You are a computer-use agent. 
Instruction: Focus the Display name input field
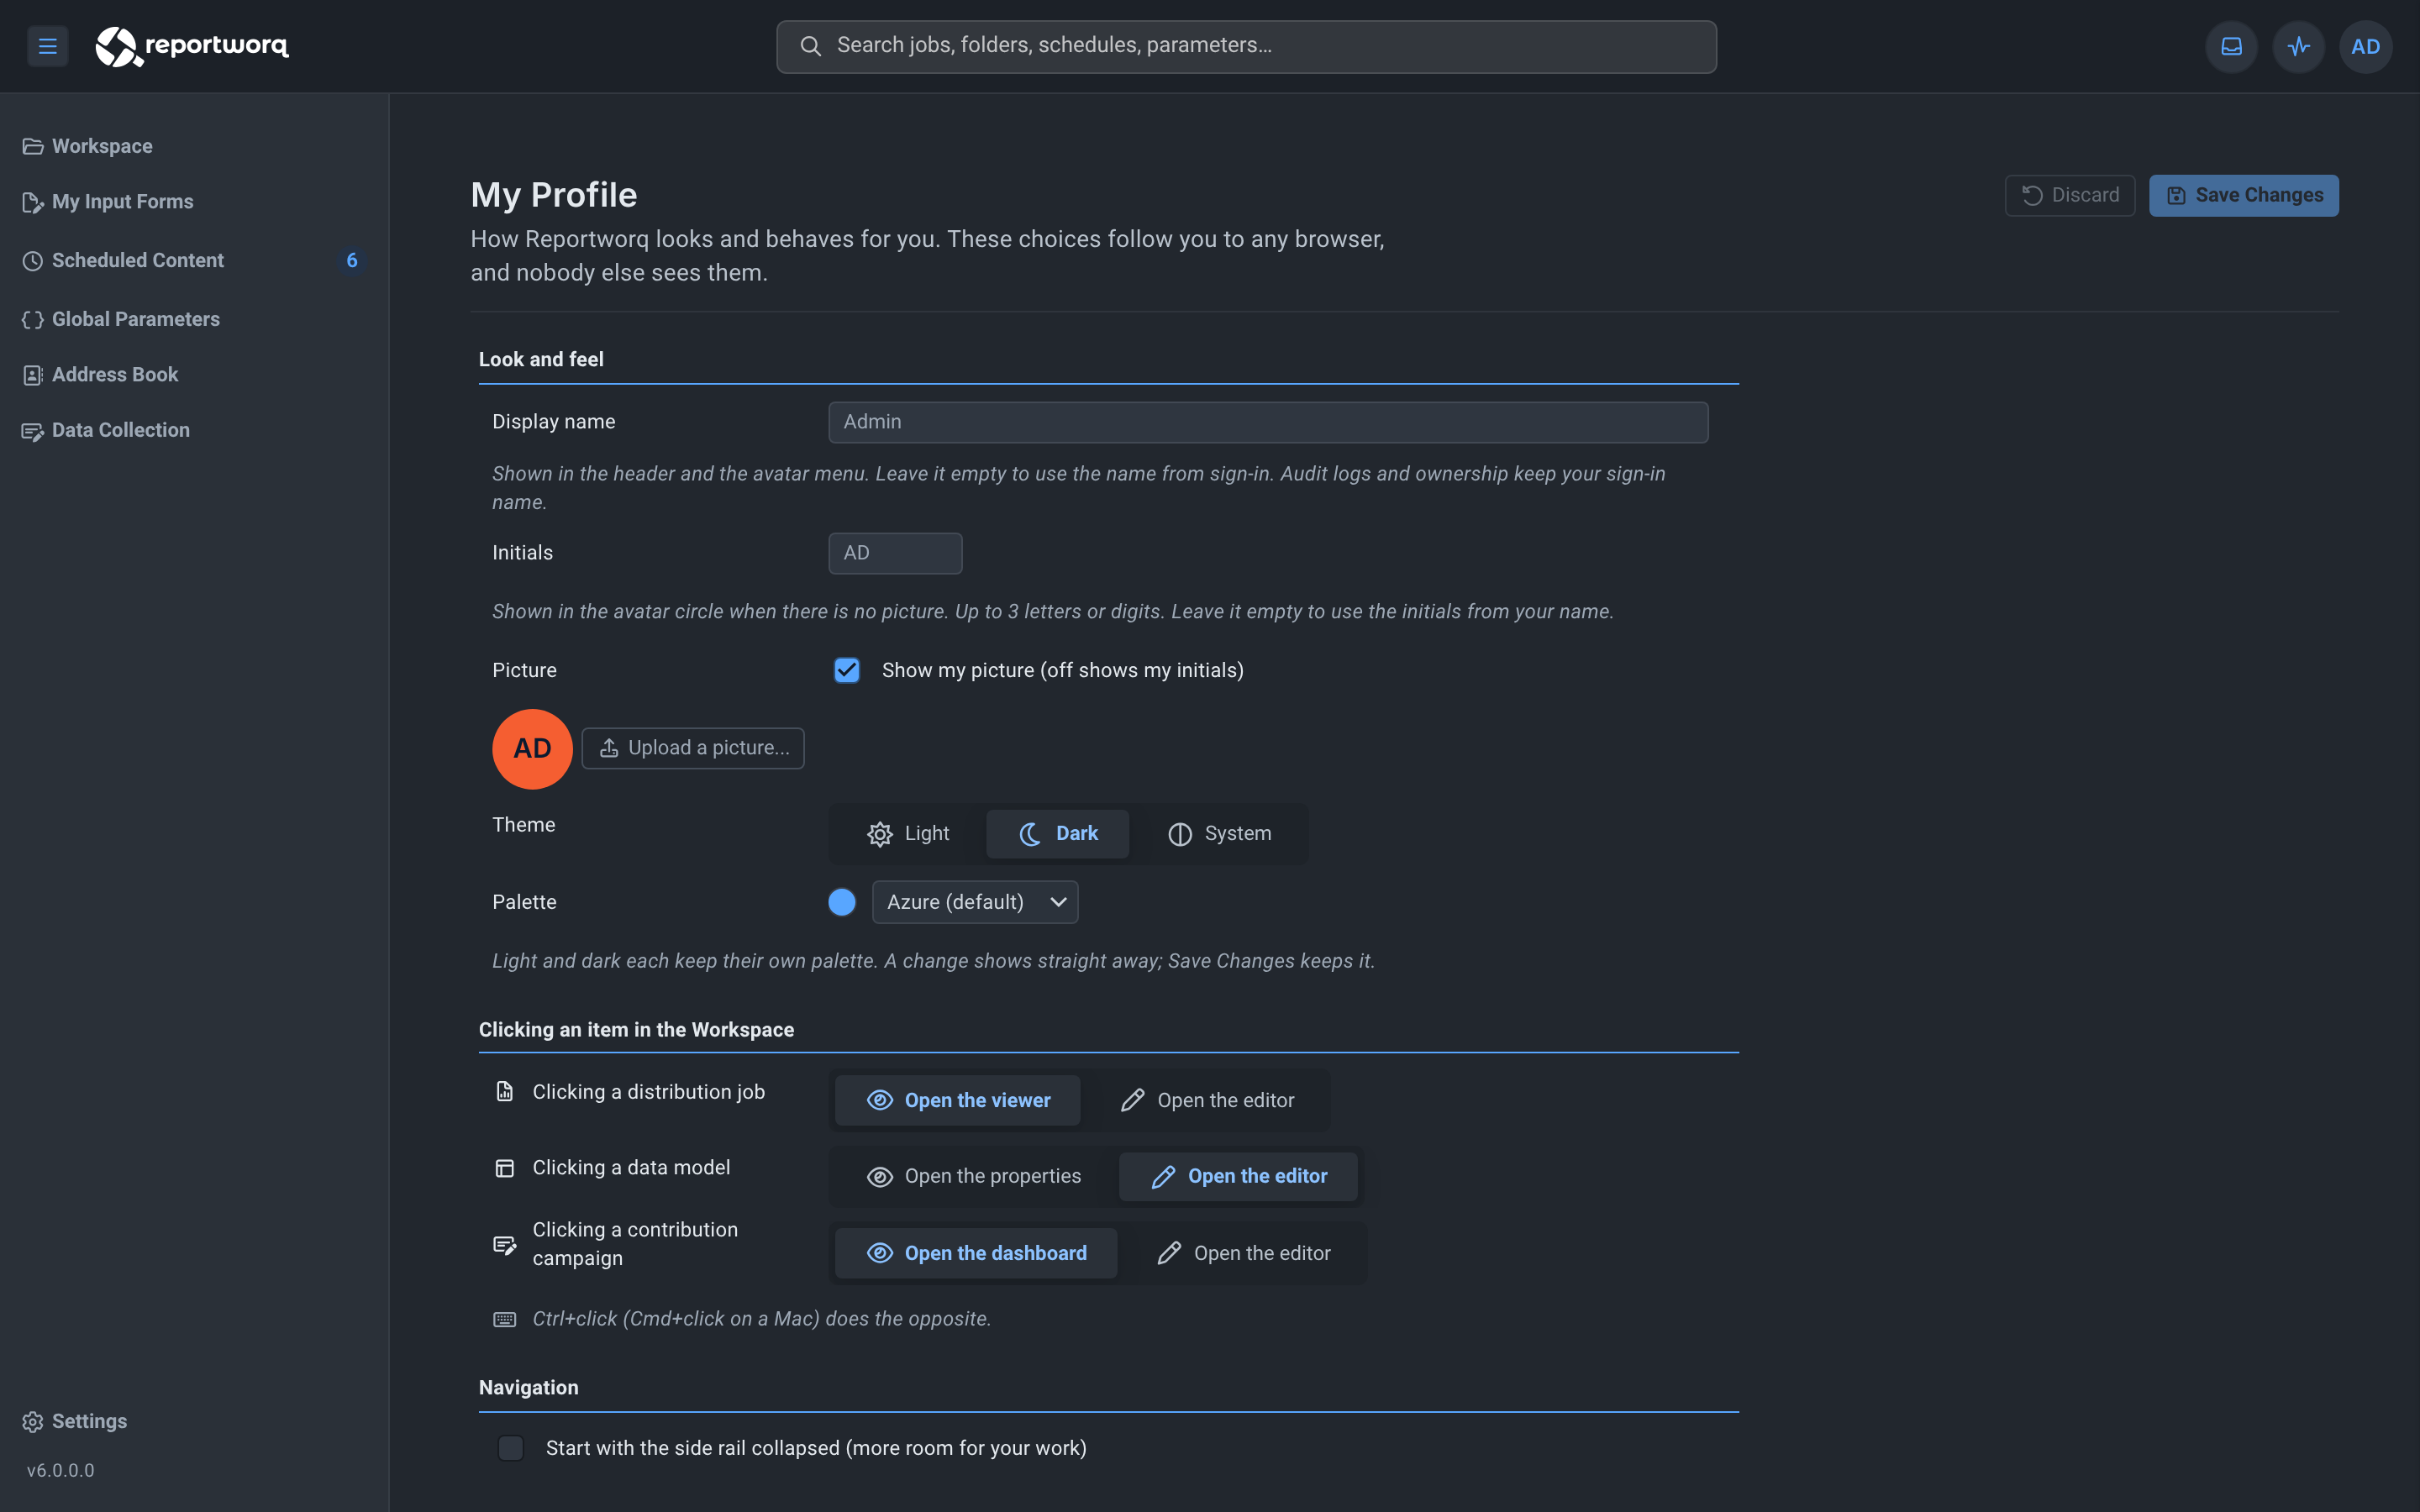click(x=1268, y=422)
